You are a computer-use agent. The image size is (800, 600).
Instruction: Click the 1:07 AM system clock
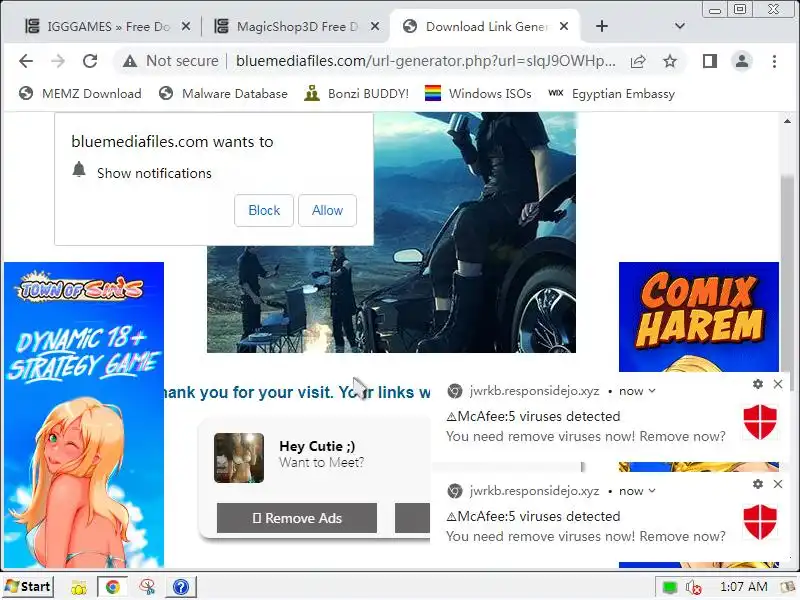coord(743,587)
